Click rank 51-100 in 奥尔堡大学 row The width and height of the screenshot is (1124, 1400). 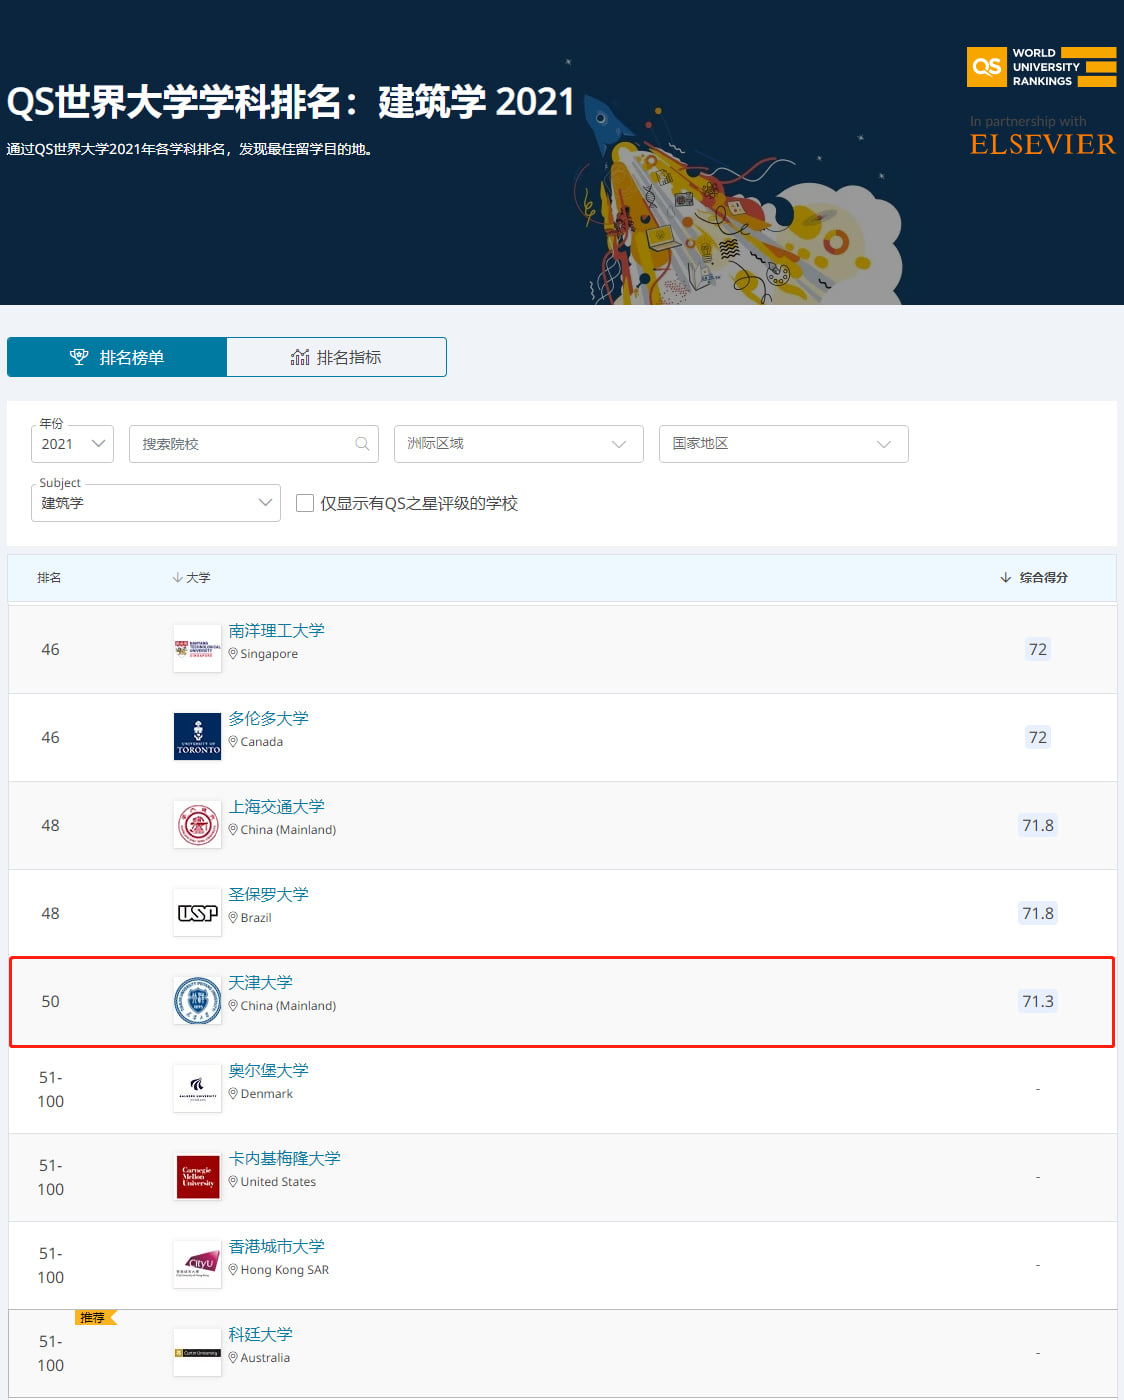coord(51,1089)
